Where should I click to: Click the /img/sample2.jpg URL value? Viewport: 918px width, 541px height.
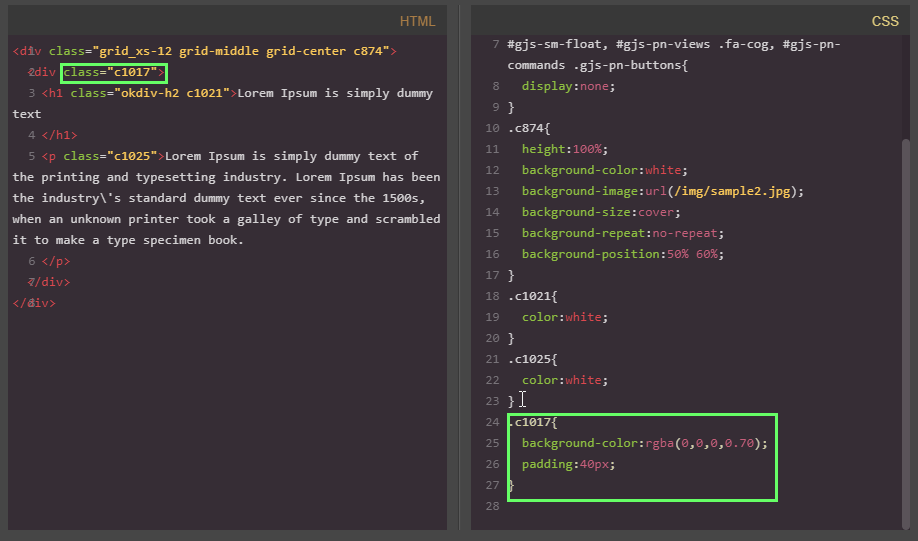732,191
